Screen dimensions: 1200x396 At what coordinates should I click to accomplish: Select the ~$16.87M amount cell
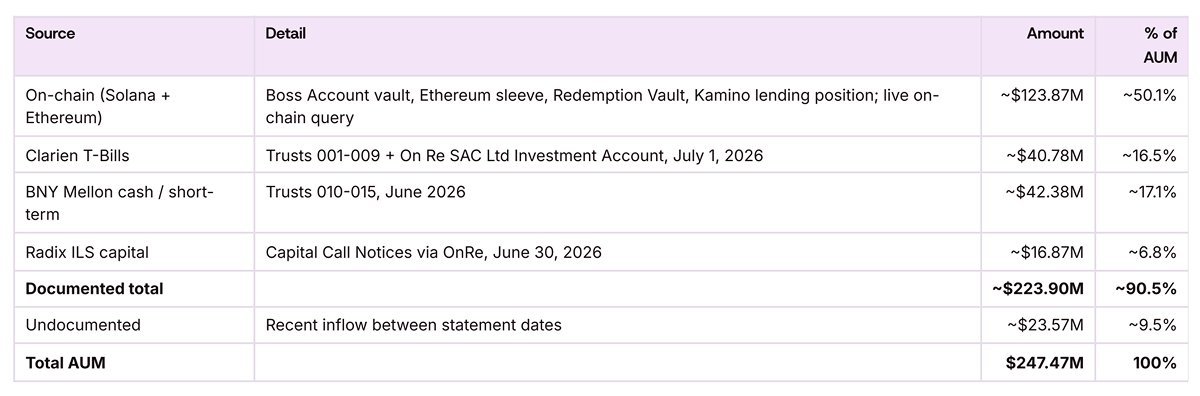(1039, 252)
